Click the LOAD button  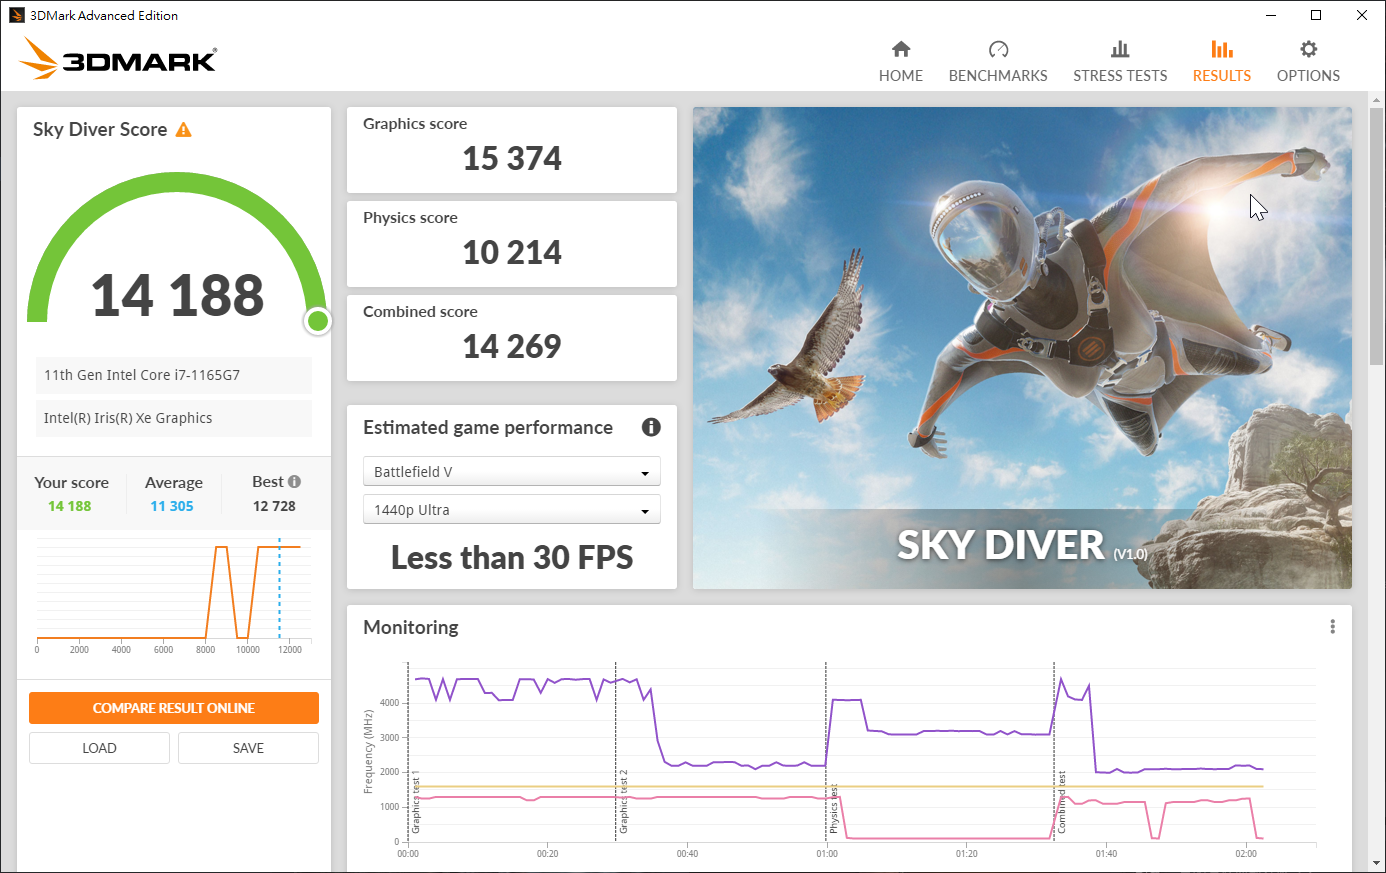pos(99,748)
